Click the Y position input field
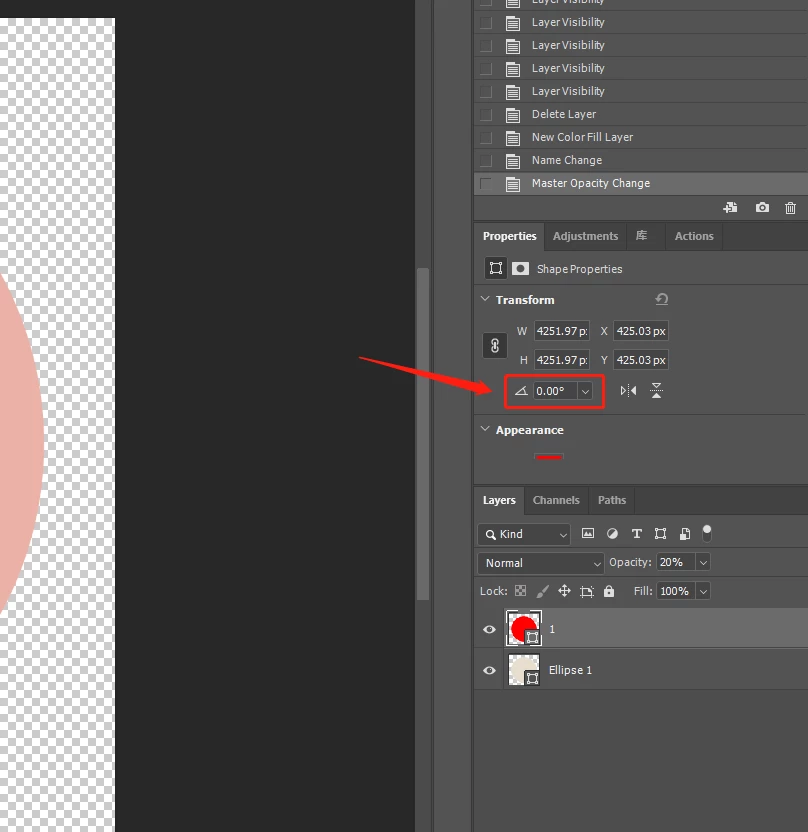 tap(641, 360)
